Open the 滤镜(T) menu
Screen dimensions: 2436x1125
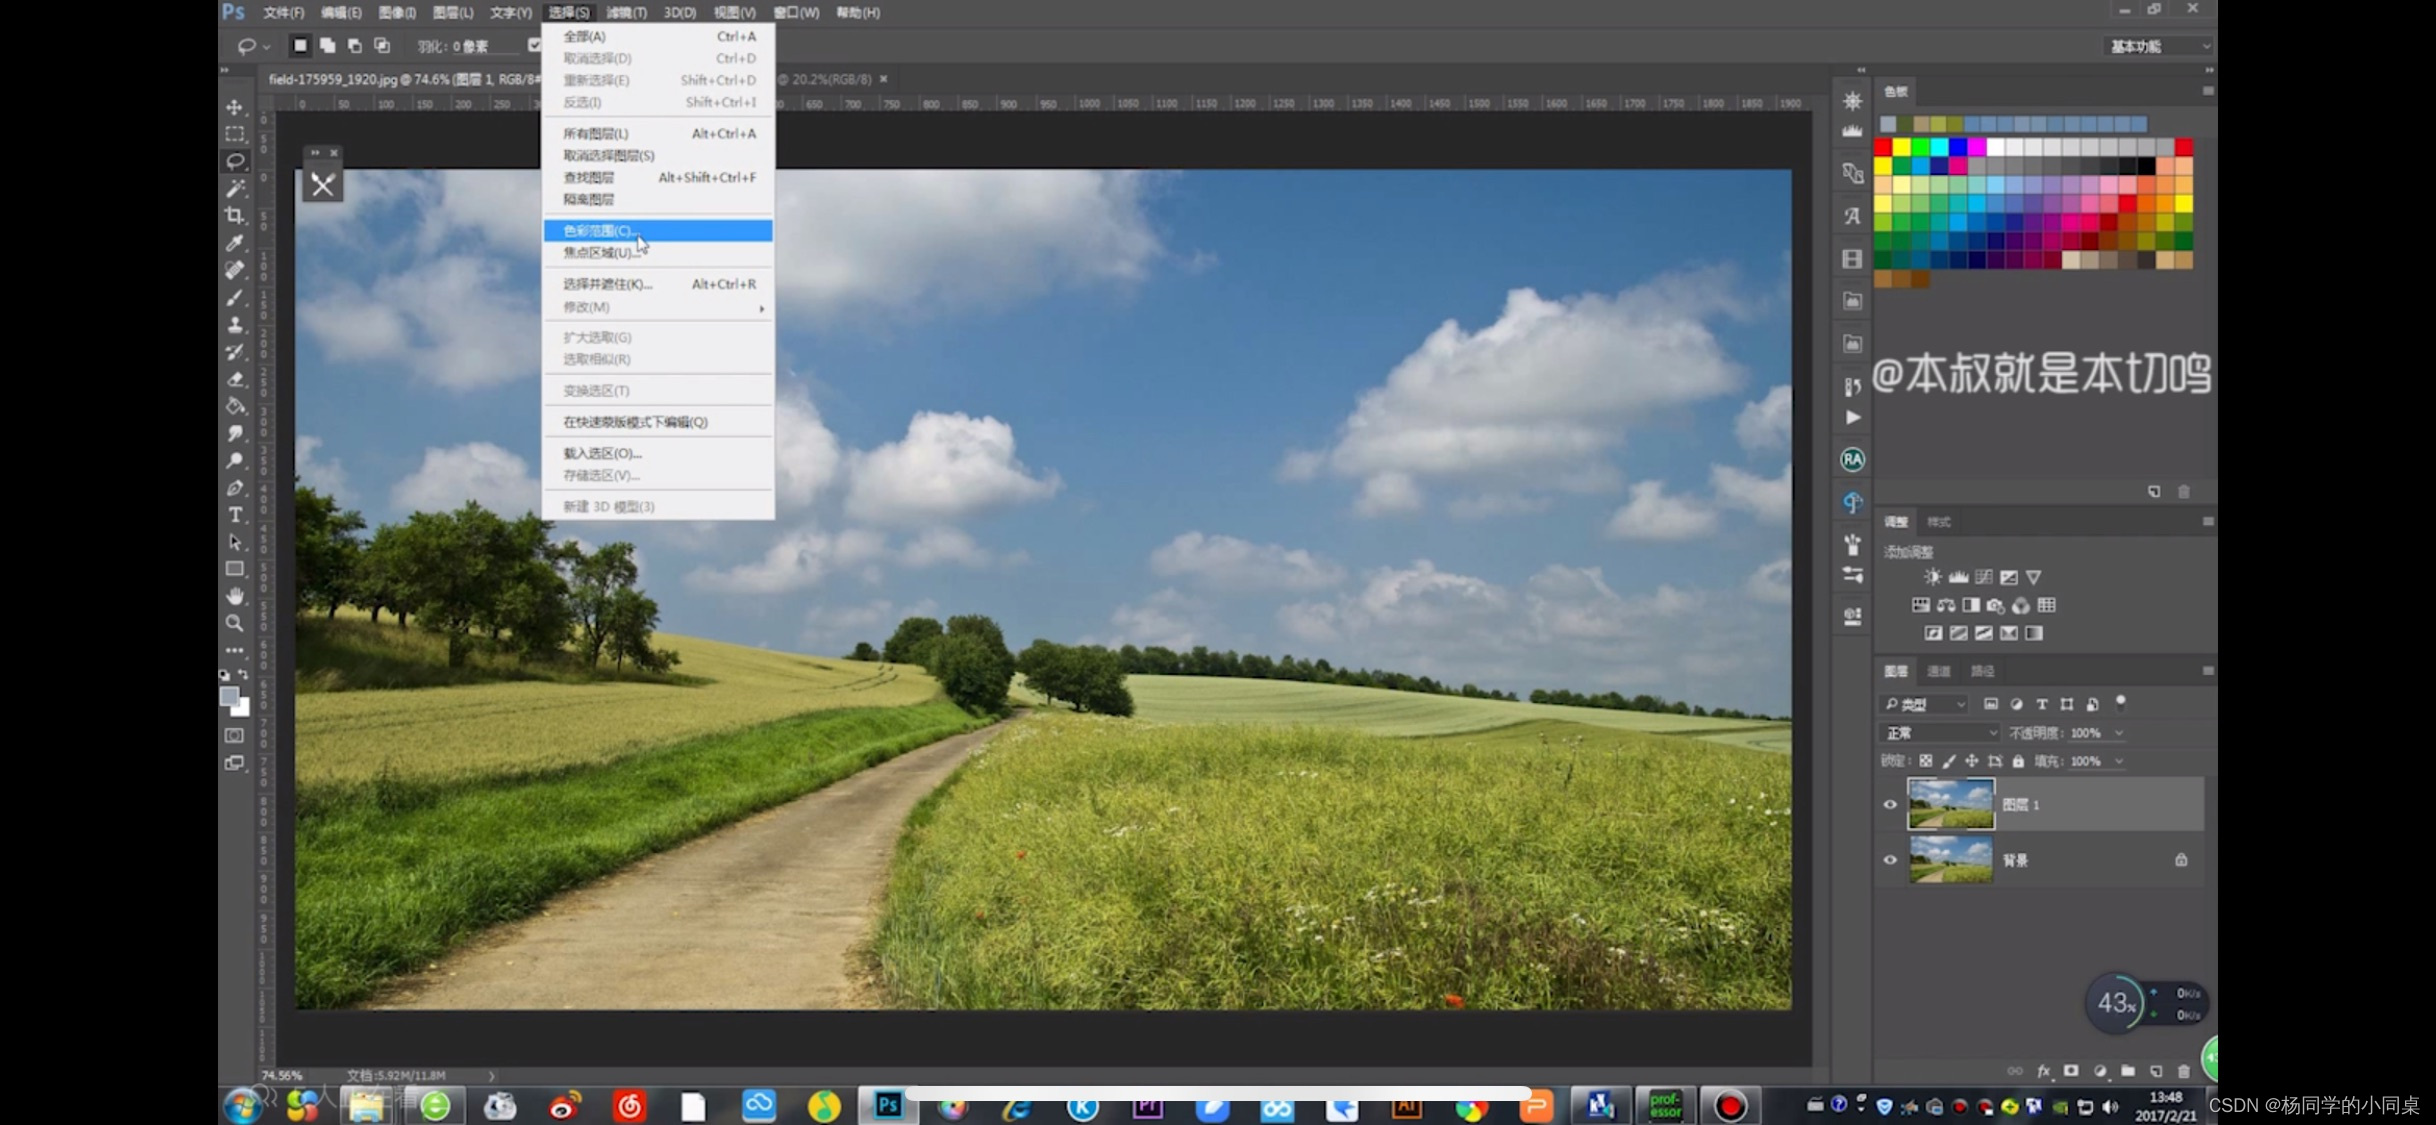click(626, 12)
